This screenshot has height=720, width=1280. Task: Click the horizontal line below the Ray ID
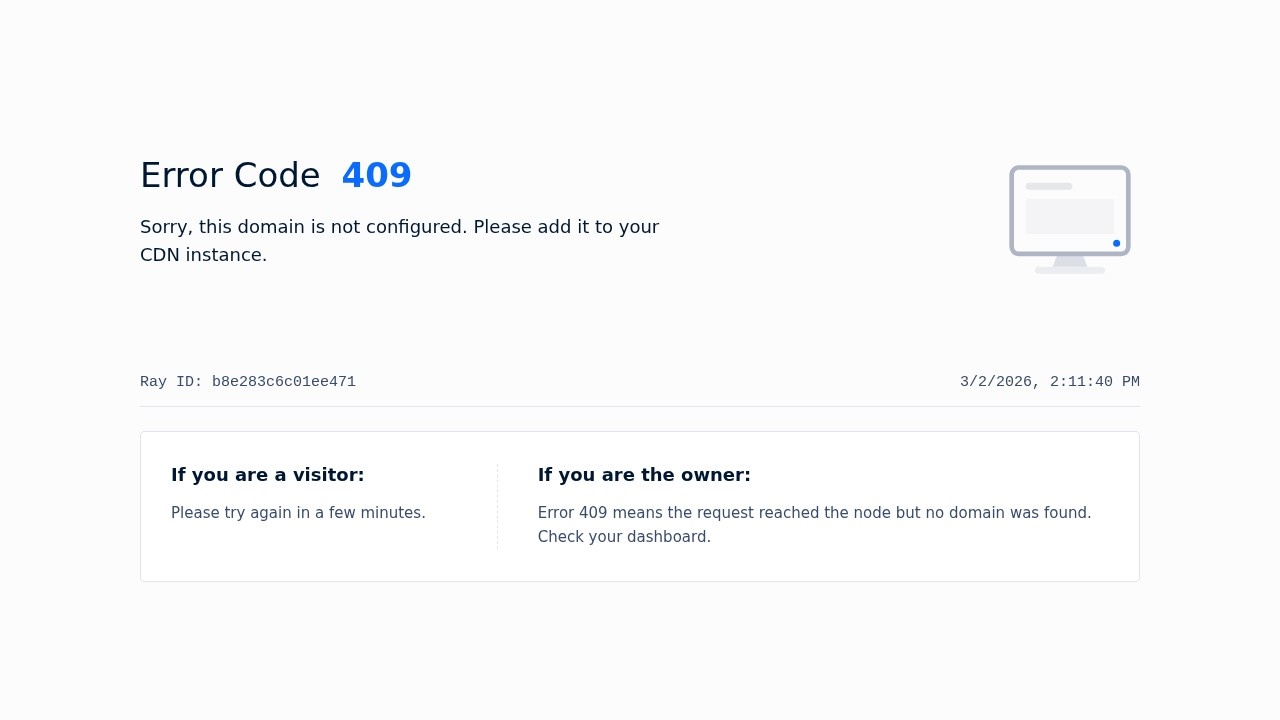(640, 406)
